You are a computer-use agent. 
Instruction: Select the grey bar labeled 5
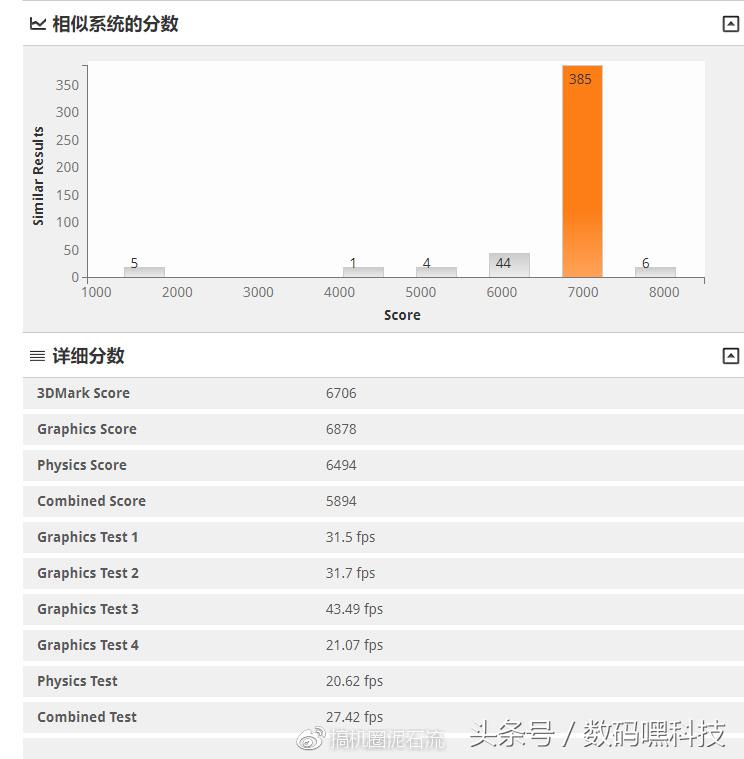(x=144, y=272)
